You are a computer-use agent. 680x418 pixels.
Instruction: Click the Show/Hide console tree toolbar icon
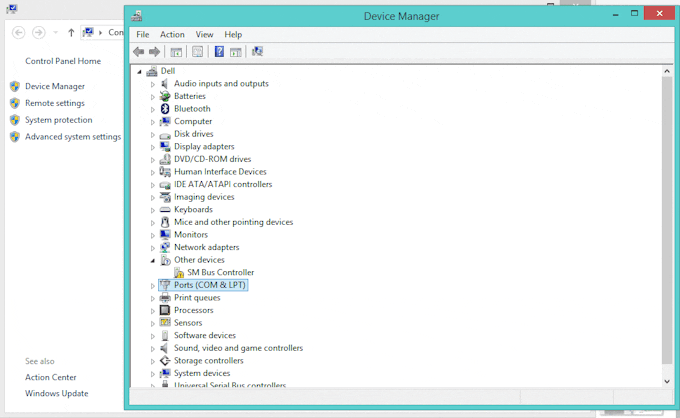tap(176, 52)
